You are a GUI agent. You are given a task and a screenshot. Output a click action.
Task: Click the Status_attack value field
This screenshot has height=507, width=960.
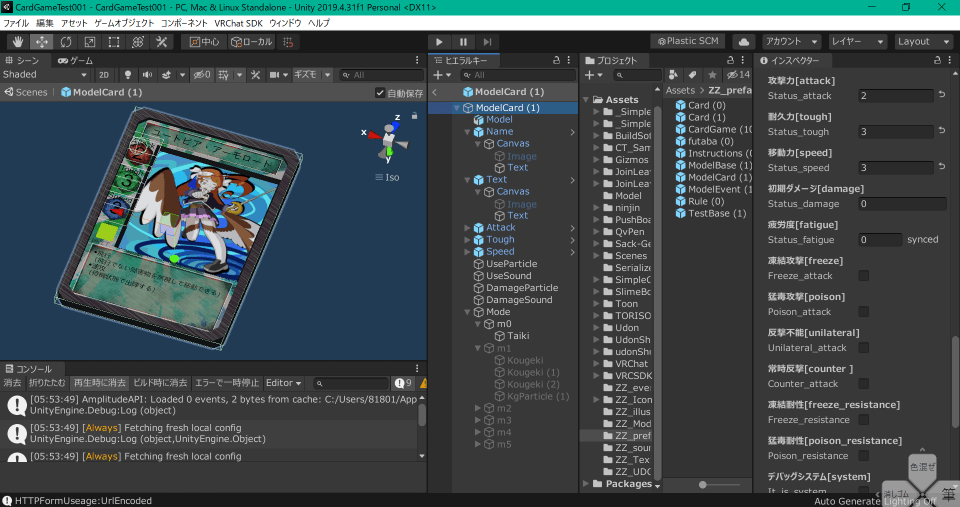coord(894,96)
